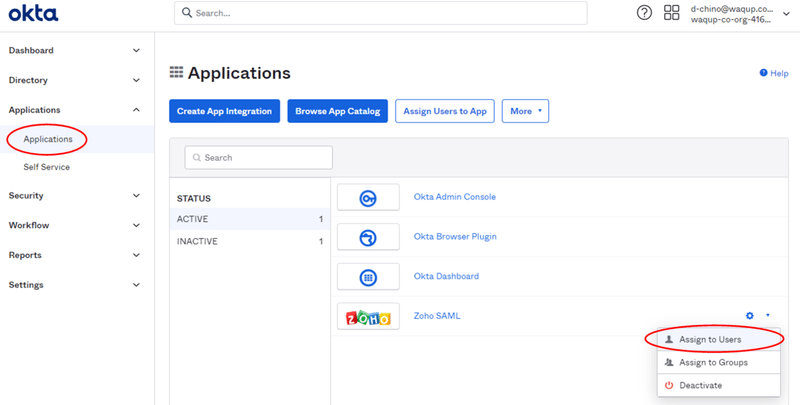This screenshot has width=800, height=405.
Task: Open the Zoho SAML application link
Action: tap(437, 316)
